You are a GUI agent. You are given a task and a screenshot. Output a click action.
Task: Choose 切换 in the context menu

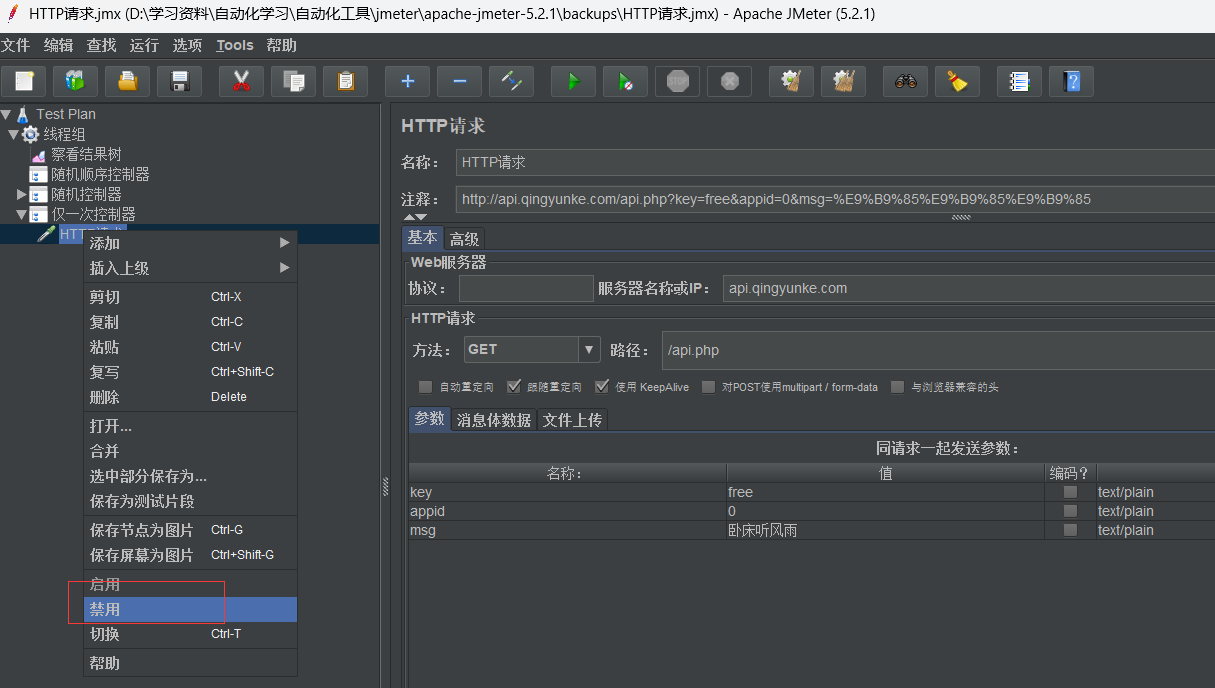190,634
